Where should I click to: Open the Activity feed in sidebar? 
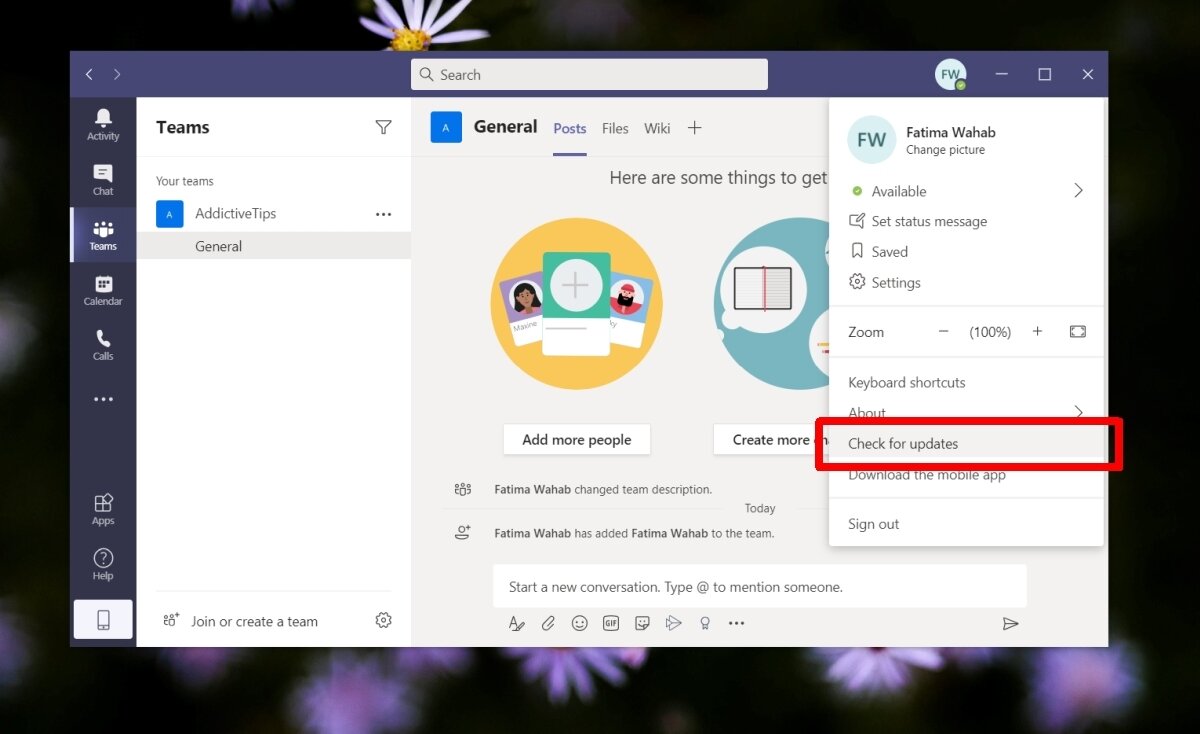click(103, 125)
